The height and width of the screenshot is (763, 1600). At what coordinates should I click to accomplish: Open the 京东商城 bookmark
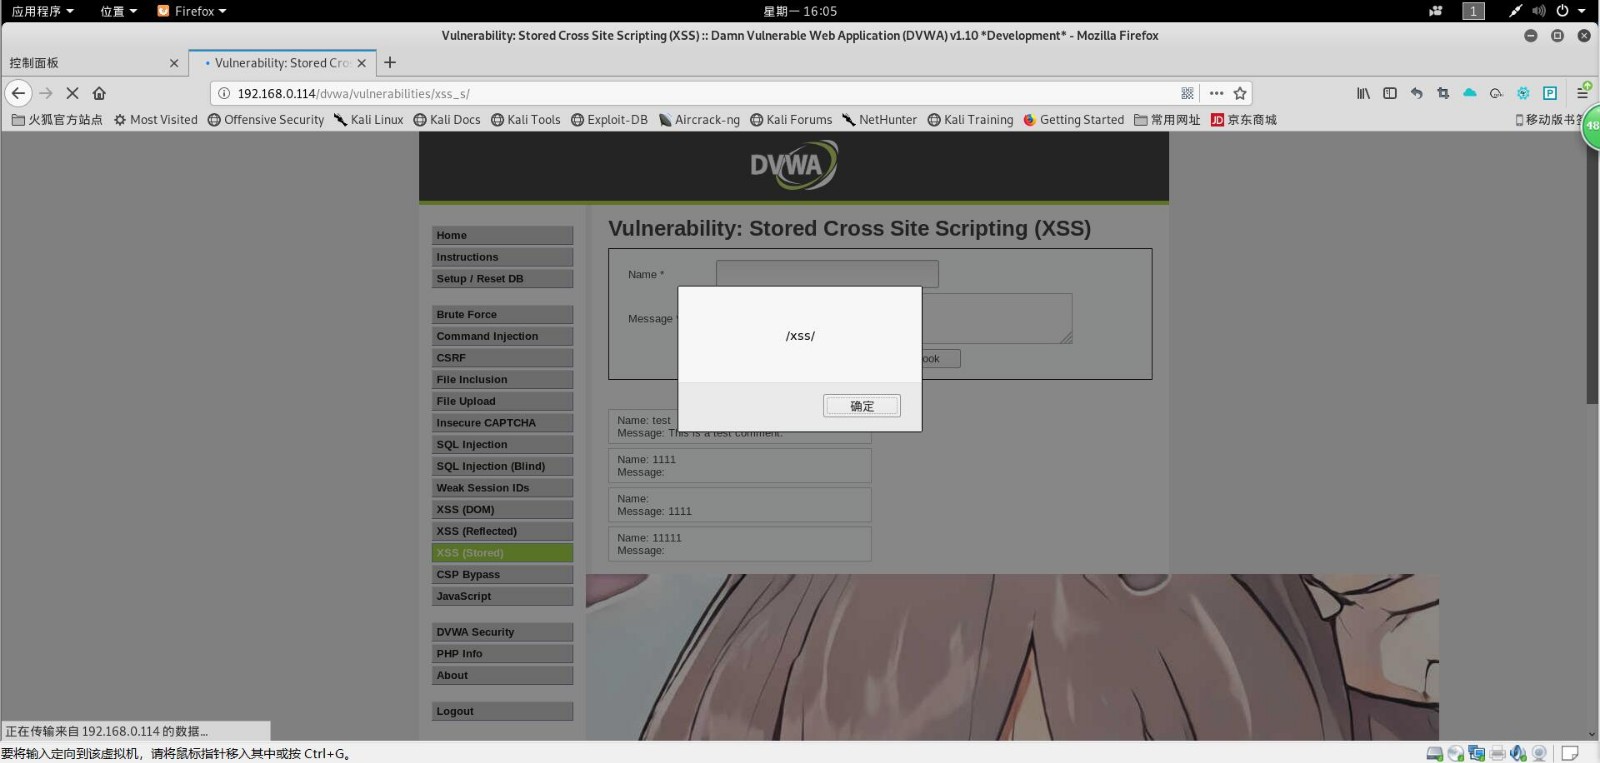(1244, 119)
